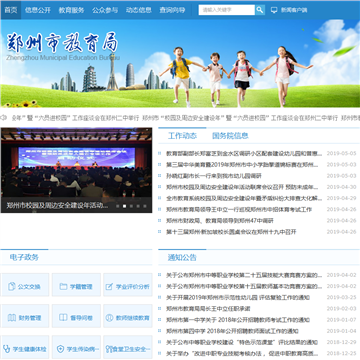Click the date 2019-03-25
This screenshot has width=360, height=360.
341,297
